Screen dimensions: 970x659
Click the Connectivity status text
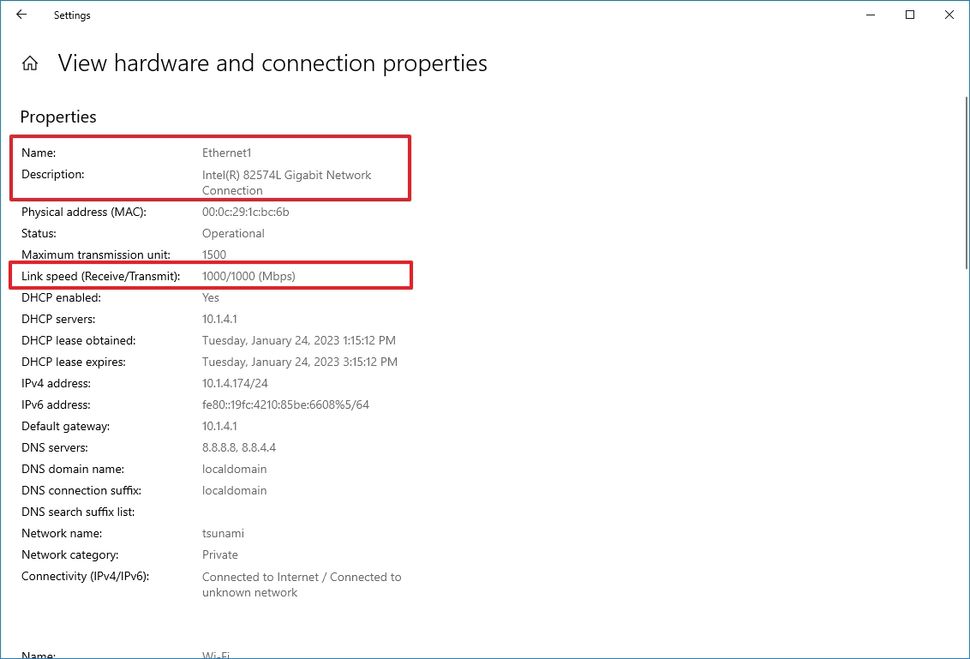tap(302, 576)
